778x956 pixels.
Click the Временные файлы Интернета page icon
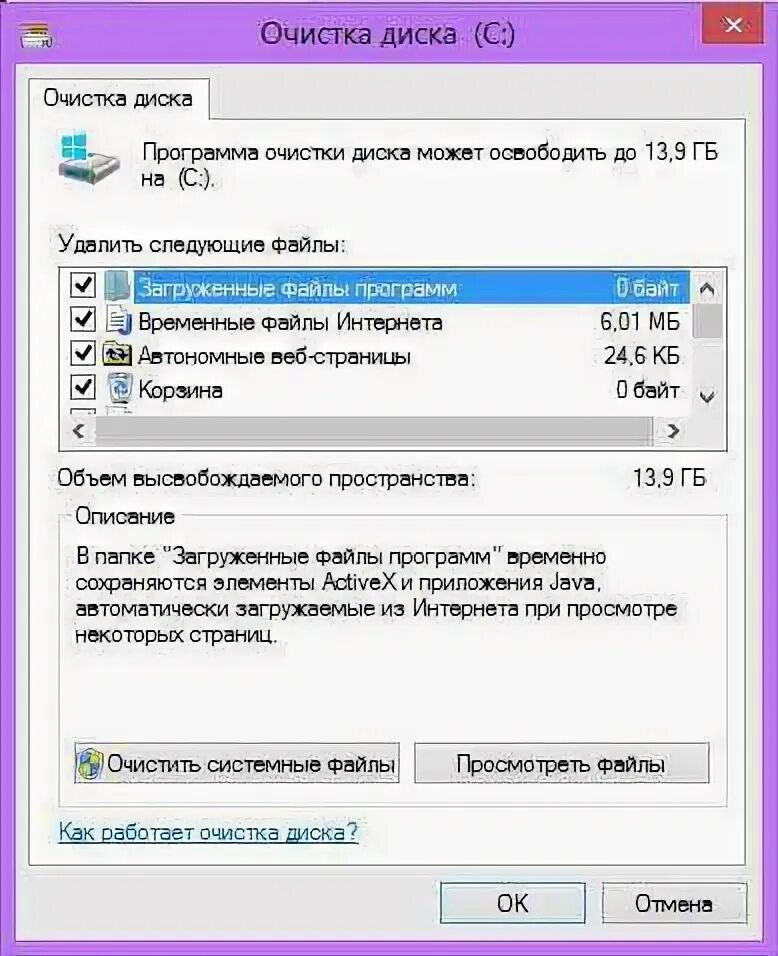pyautogui.click(x=118, y=320)
